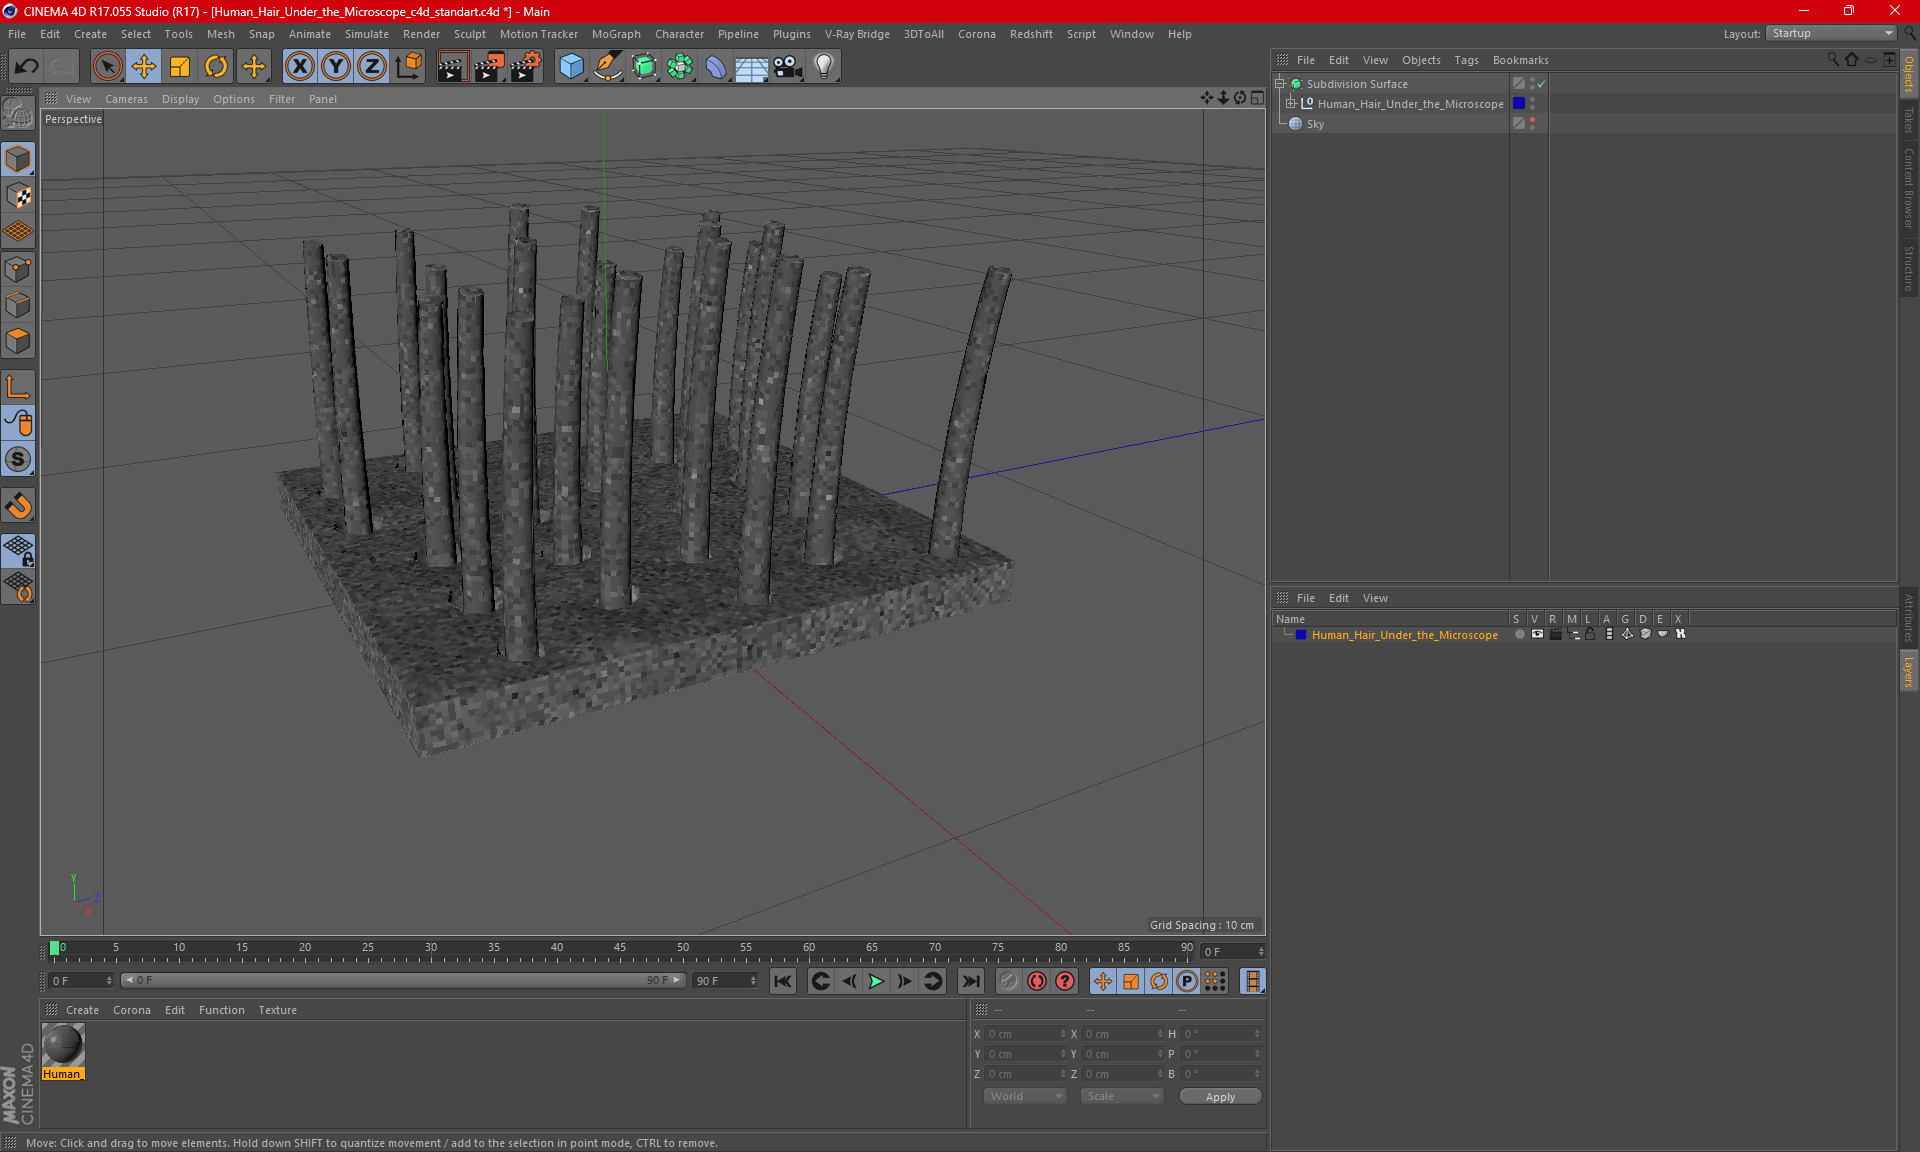Switch to Texture mode
The width and height of the screenshot is (1920, 1152).
[x=18, y=196]
